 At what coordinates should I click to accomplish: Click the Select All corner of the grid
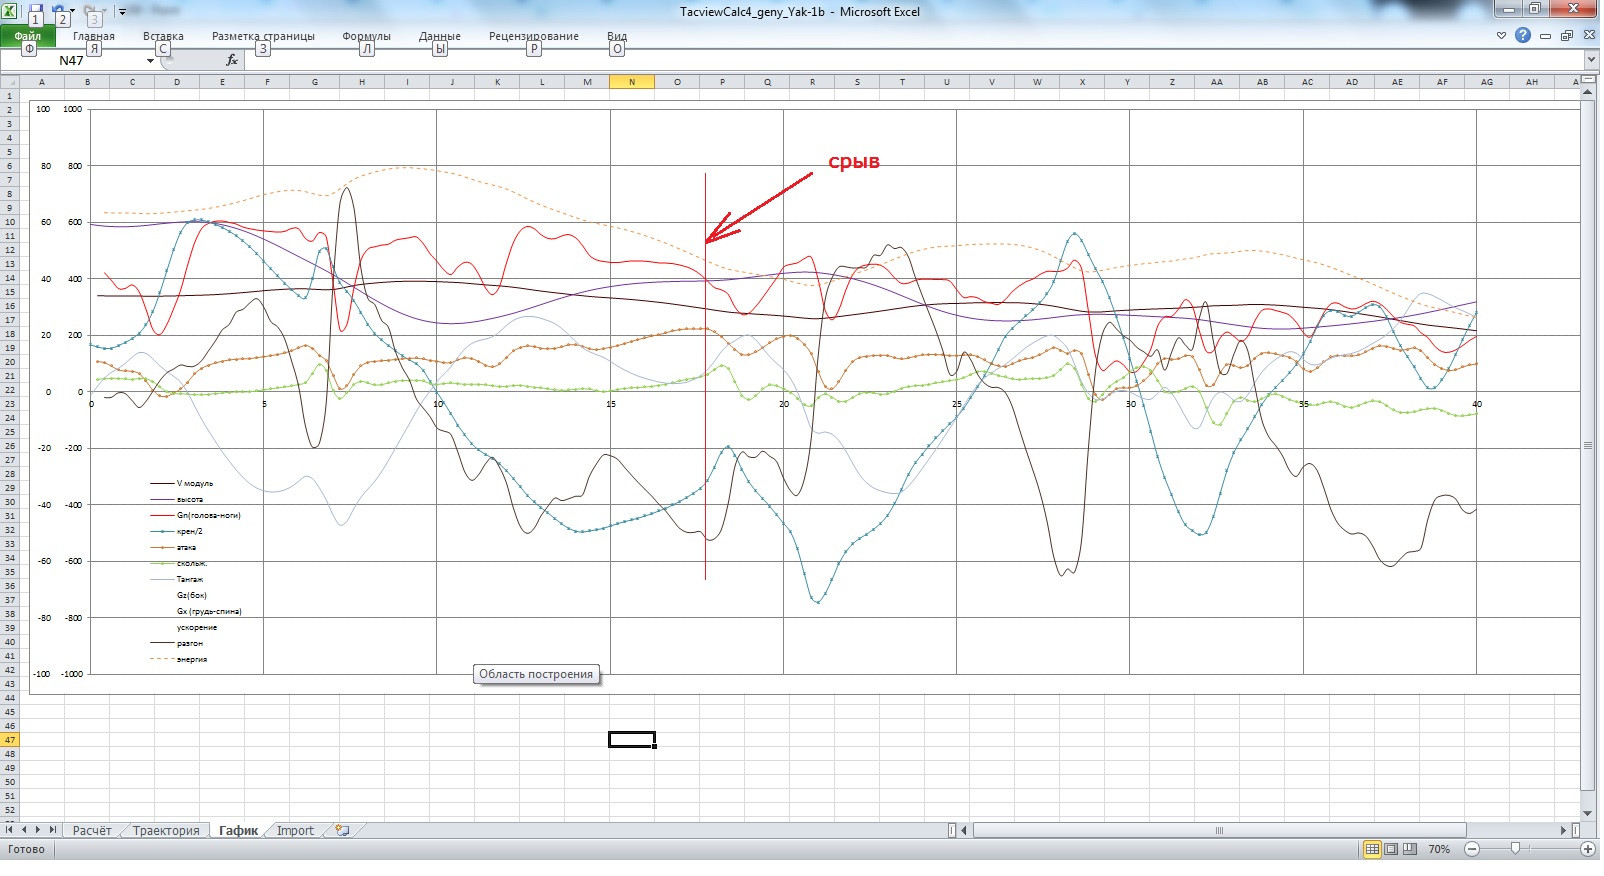[9, 82]
